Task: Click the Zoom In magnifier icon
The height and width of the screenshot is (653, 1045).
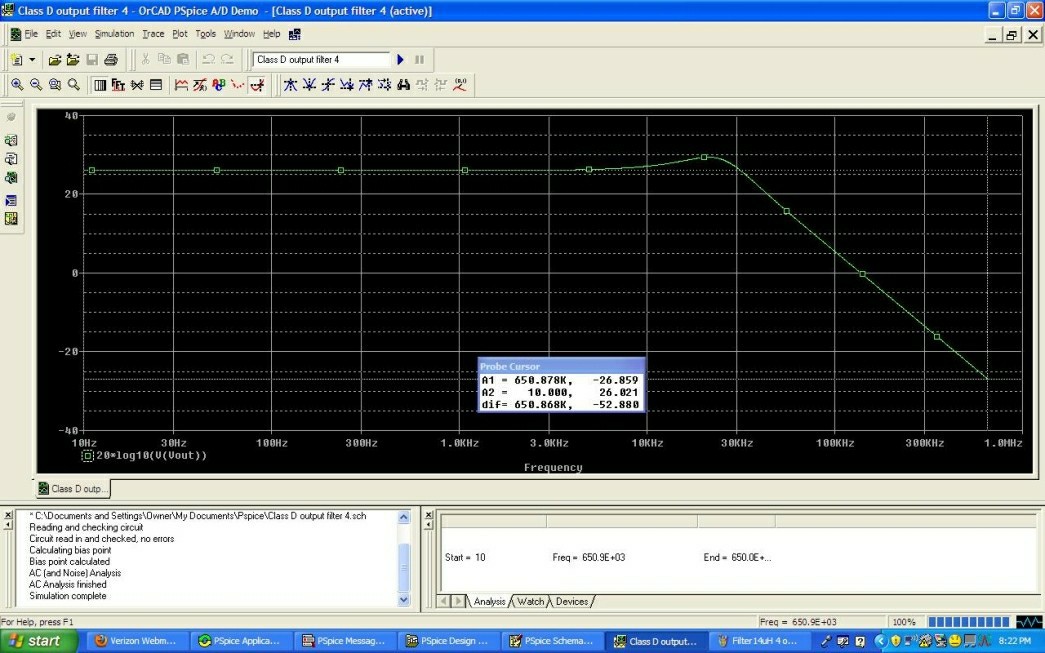Action: (17, 85)
